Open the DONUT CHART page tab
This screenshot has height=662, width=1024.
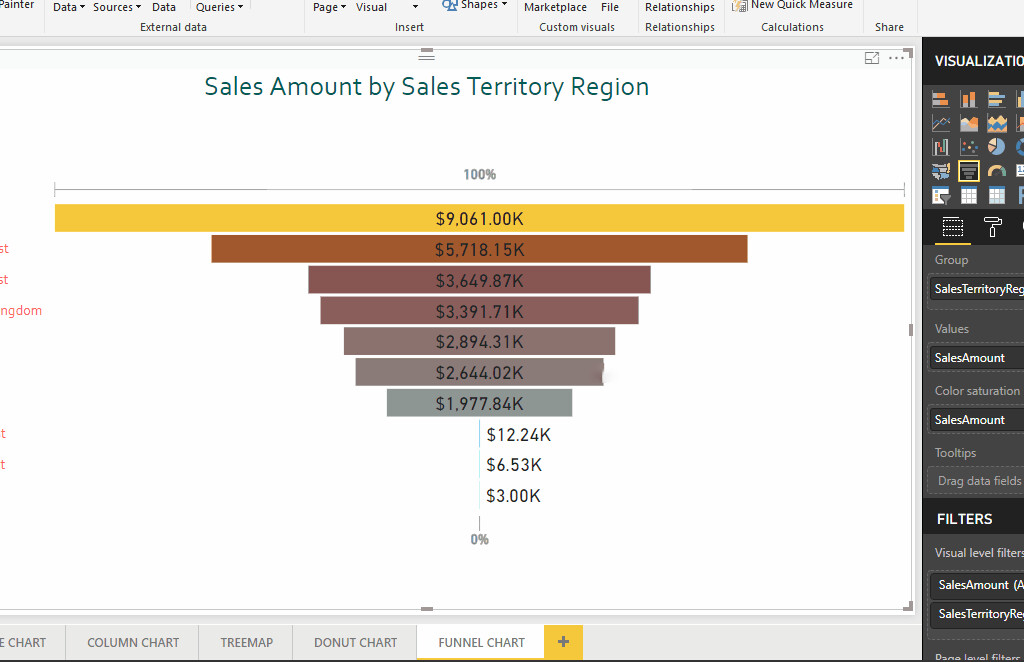coord(355,642)
